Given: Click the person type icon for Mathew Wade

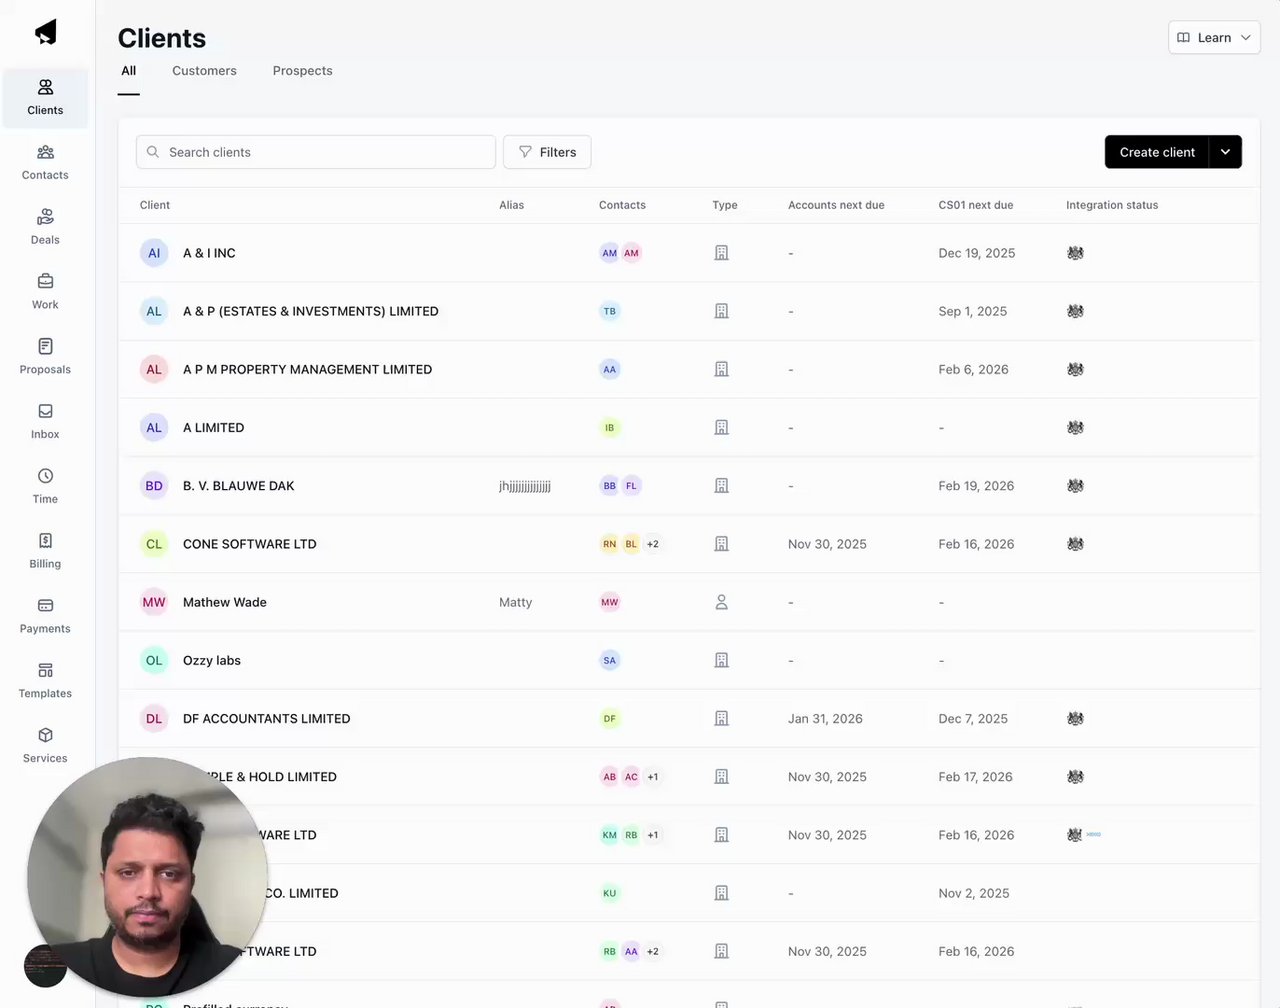Looking at the screenshot, I should coord(722,602).
